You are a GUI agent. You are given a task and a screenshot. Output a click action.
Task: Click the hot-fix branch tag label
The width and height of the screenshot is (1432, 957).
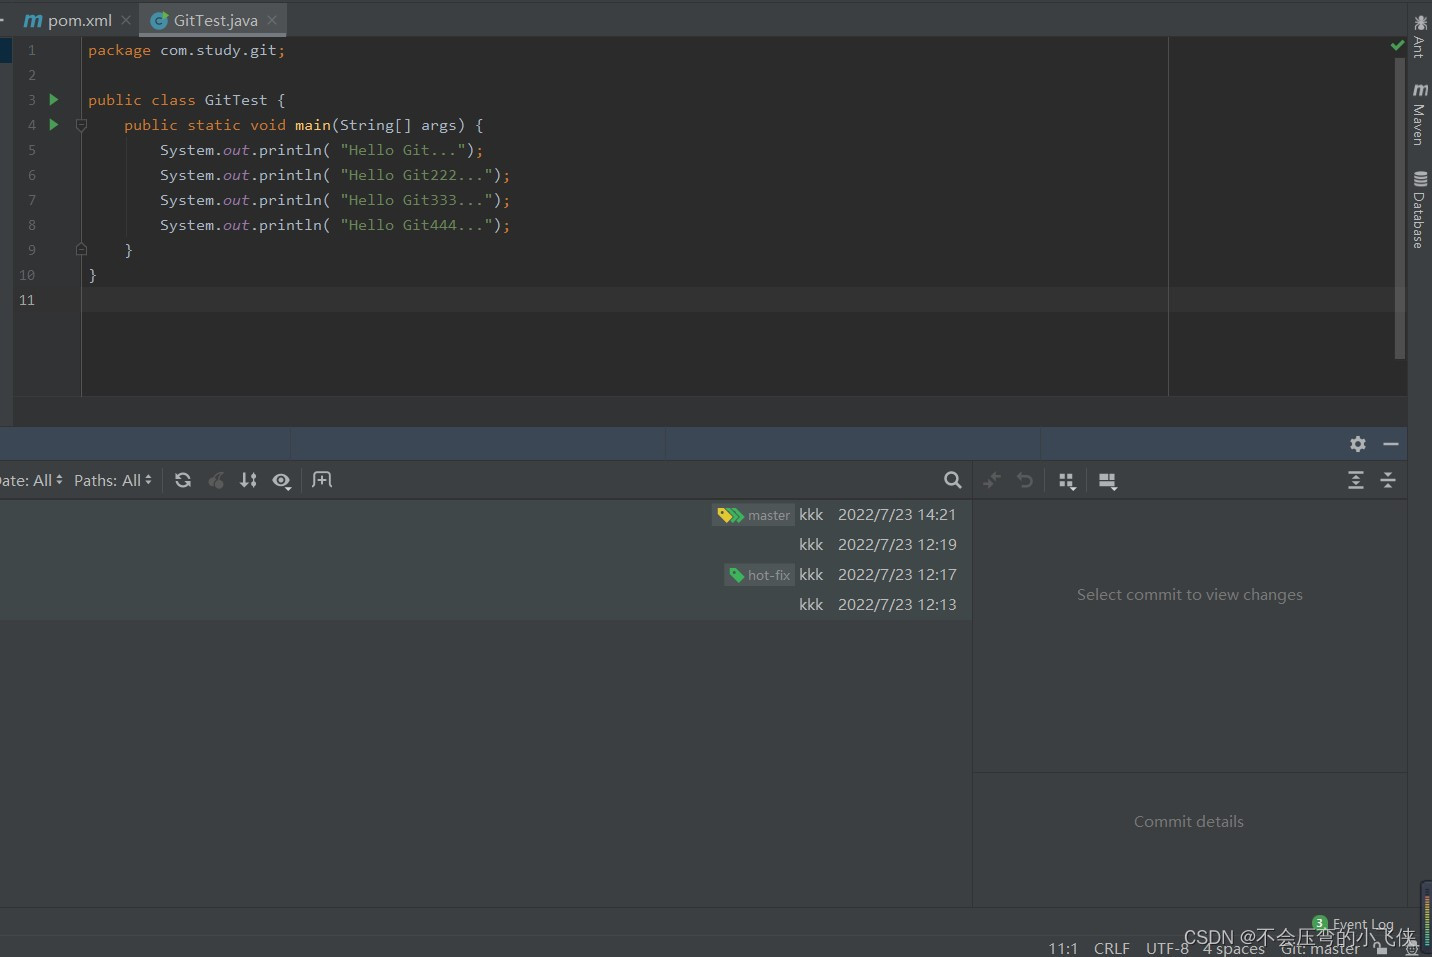click(x=759, y=575)
